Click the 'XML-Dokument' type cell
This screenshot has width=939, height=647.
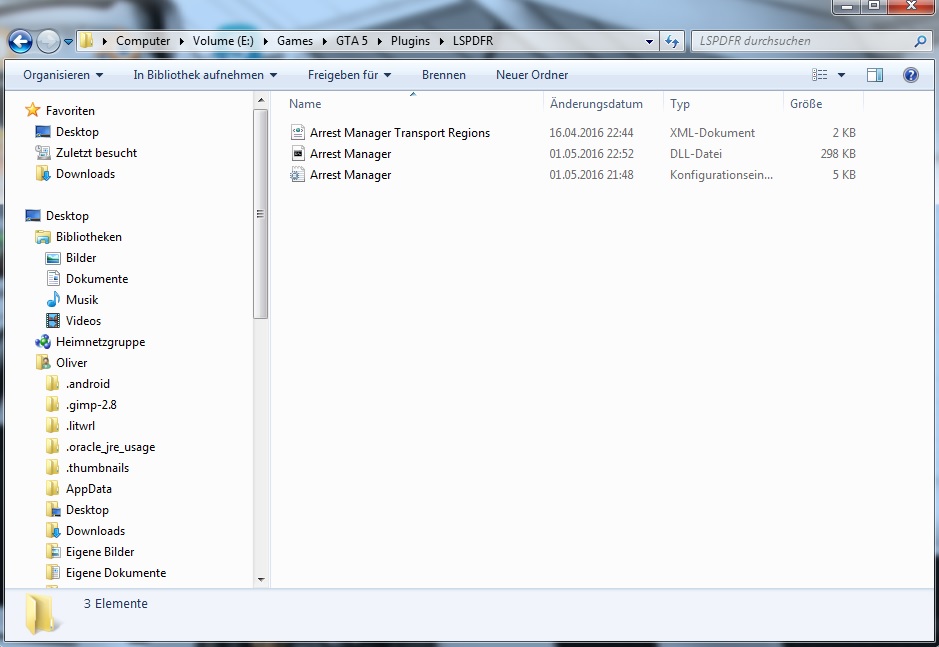coord(712,133)
